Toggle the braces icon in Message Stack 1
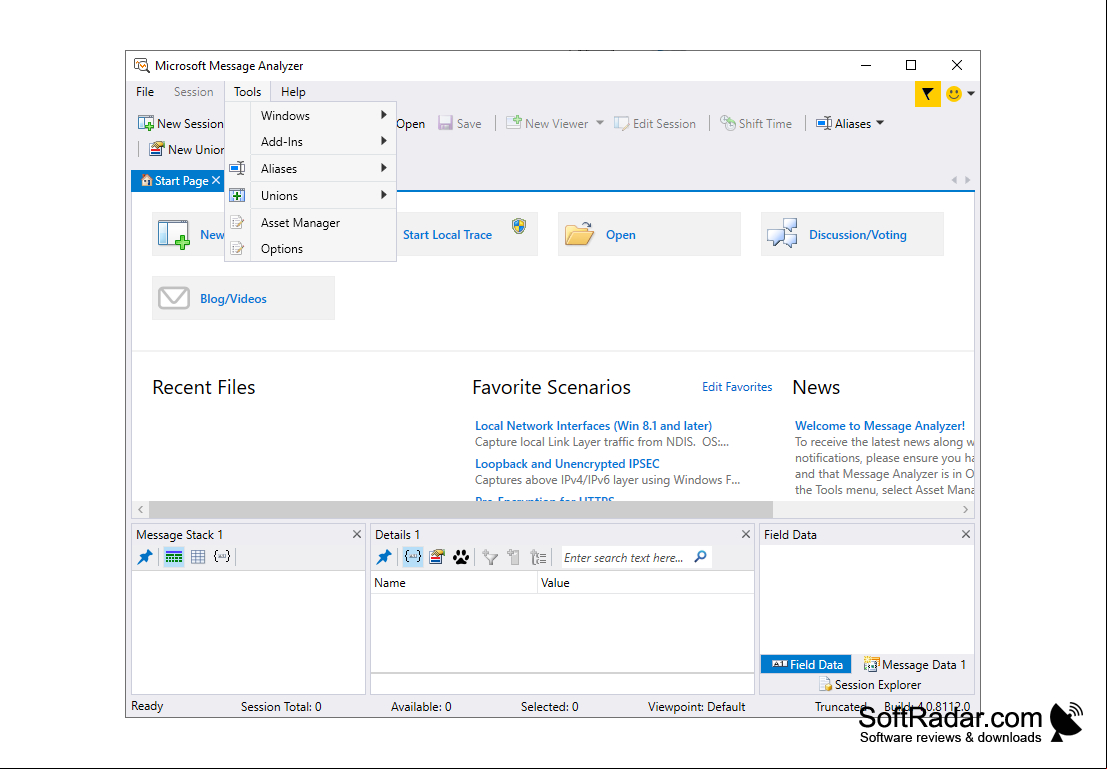The image size is (1107, 769). 222,557
